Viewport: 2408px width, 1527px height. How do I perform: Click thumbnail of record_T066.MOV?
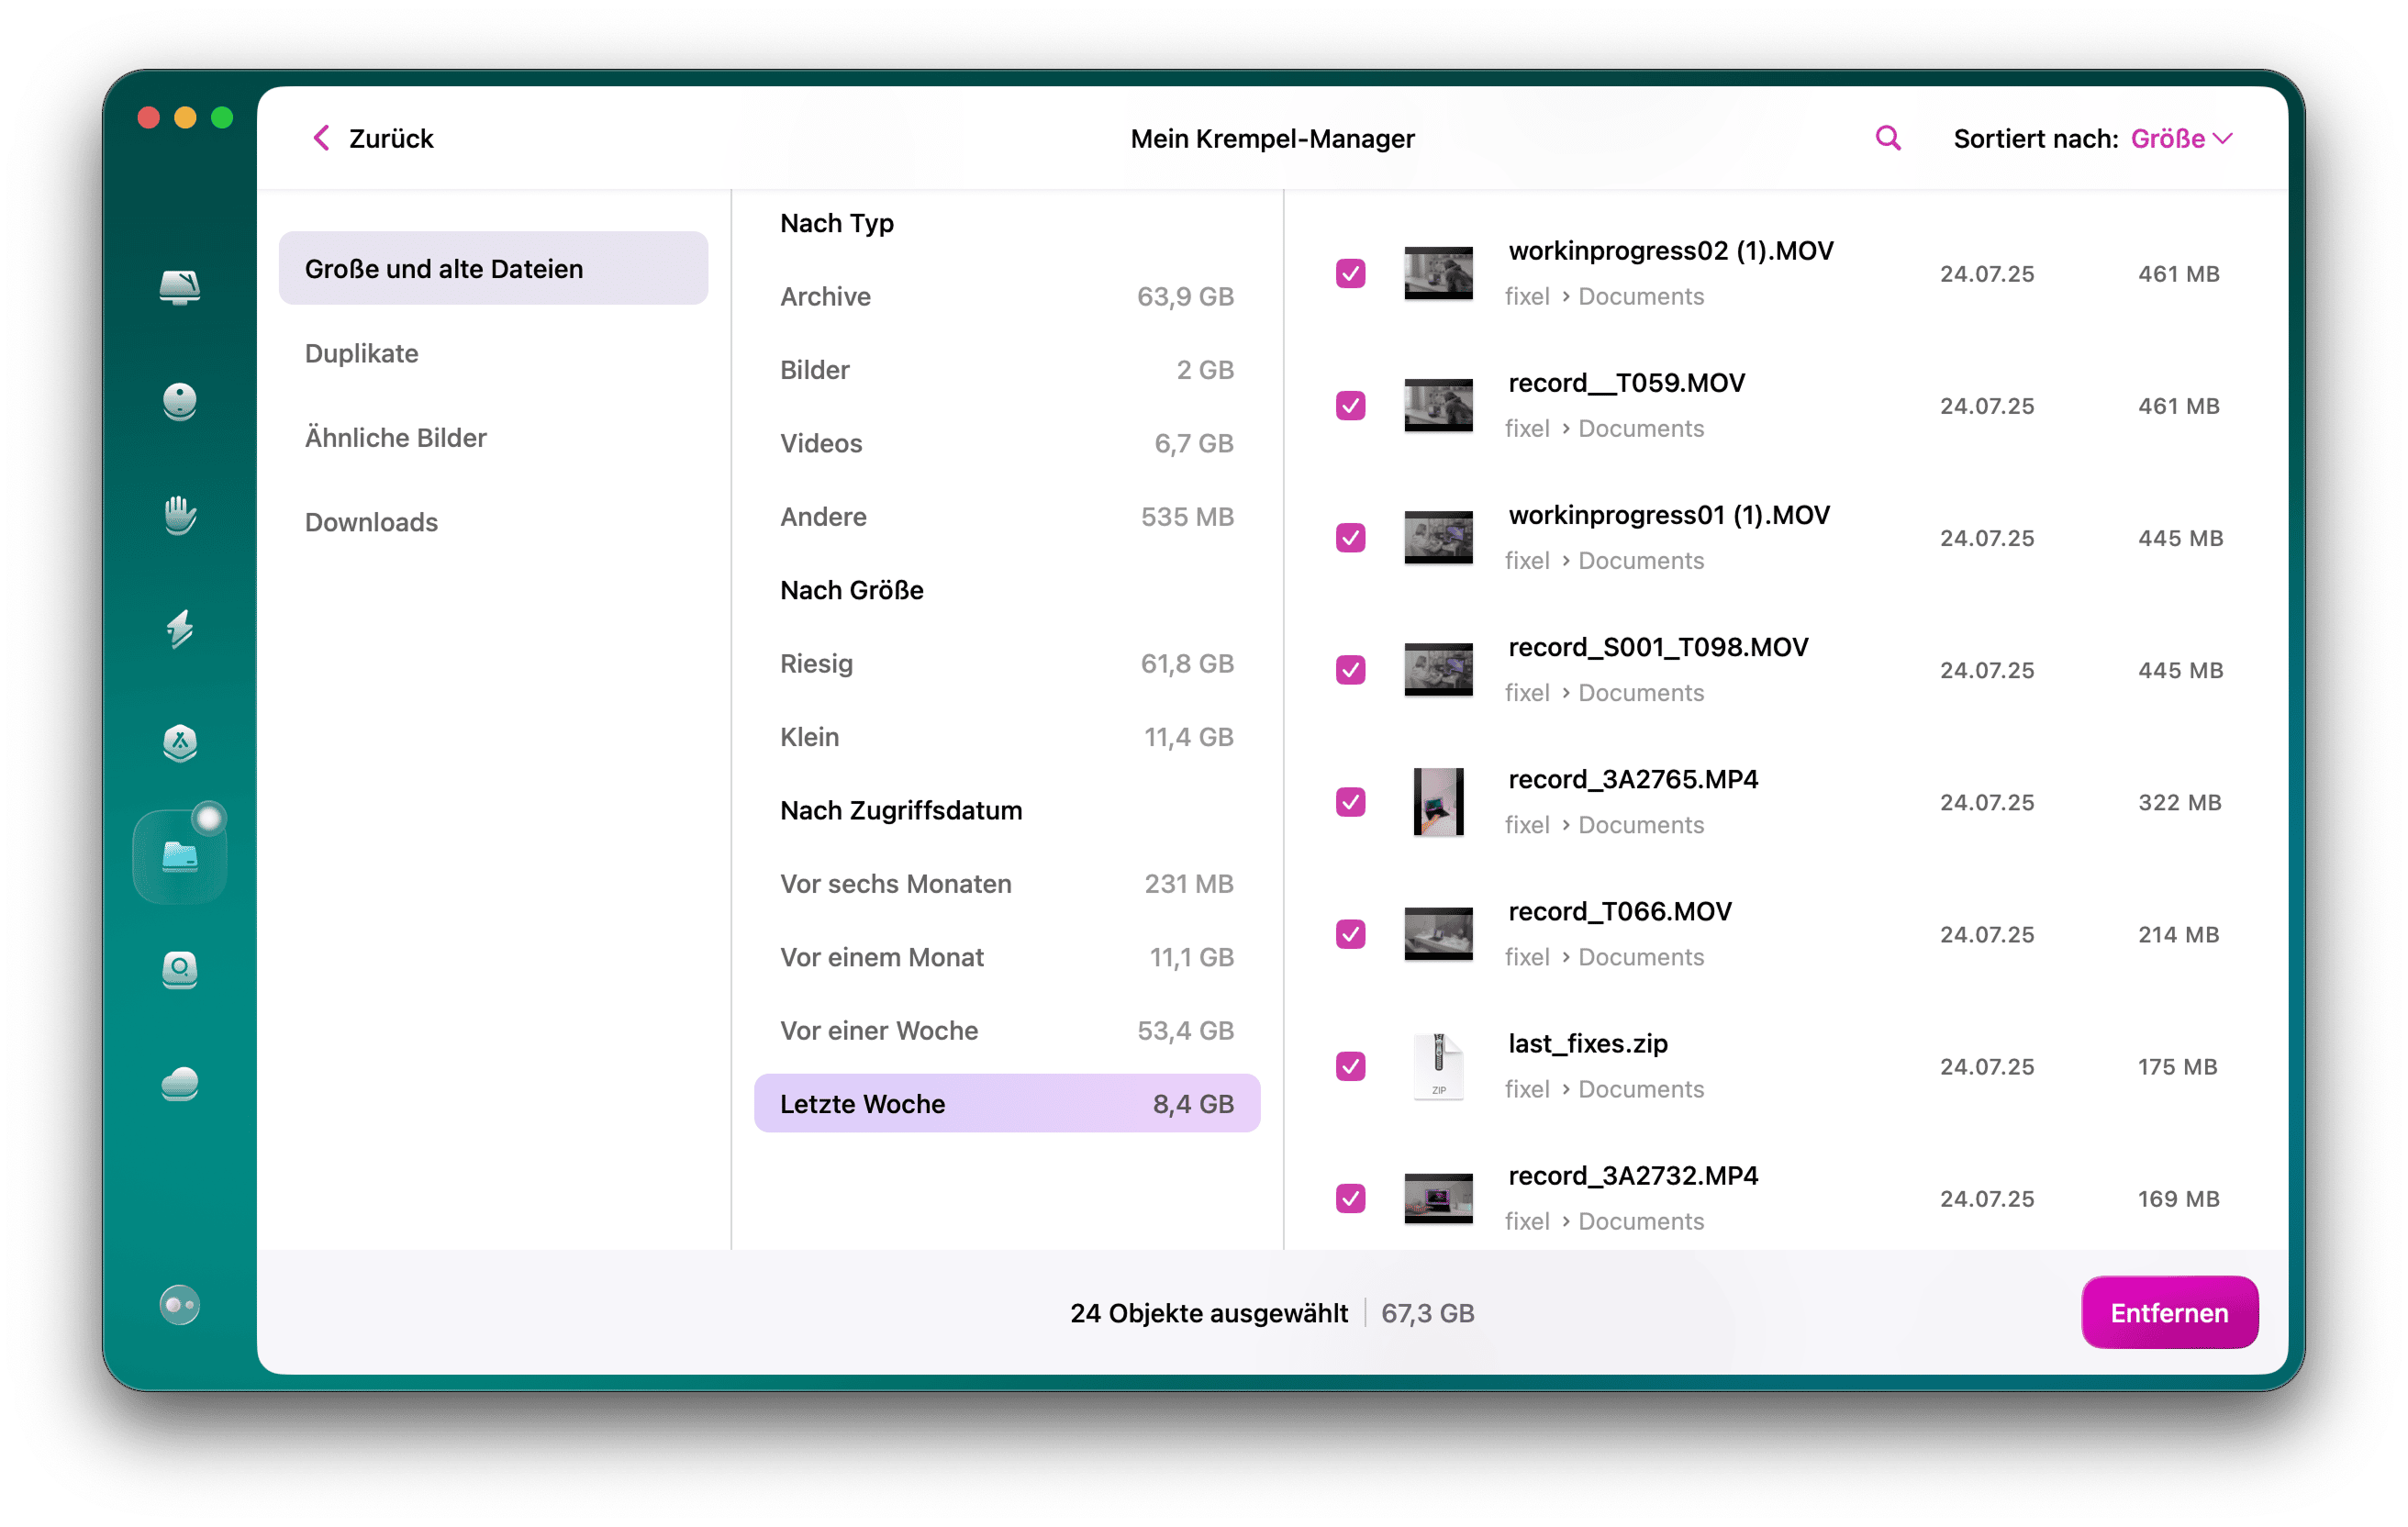click(x=1438, y=934)
